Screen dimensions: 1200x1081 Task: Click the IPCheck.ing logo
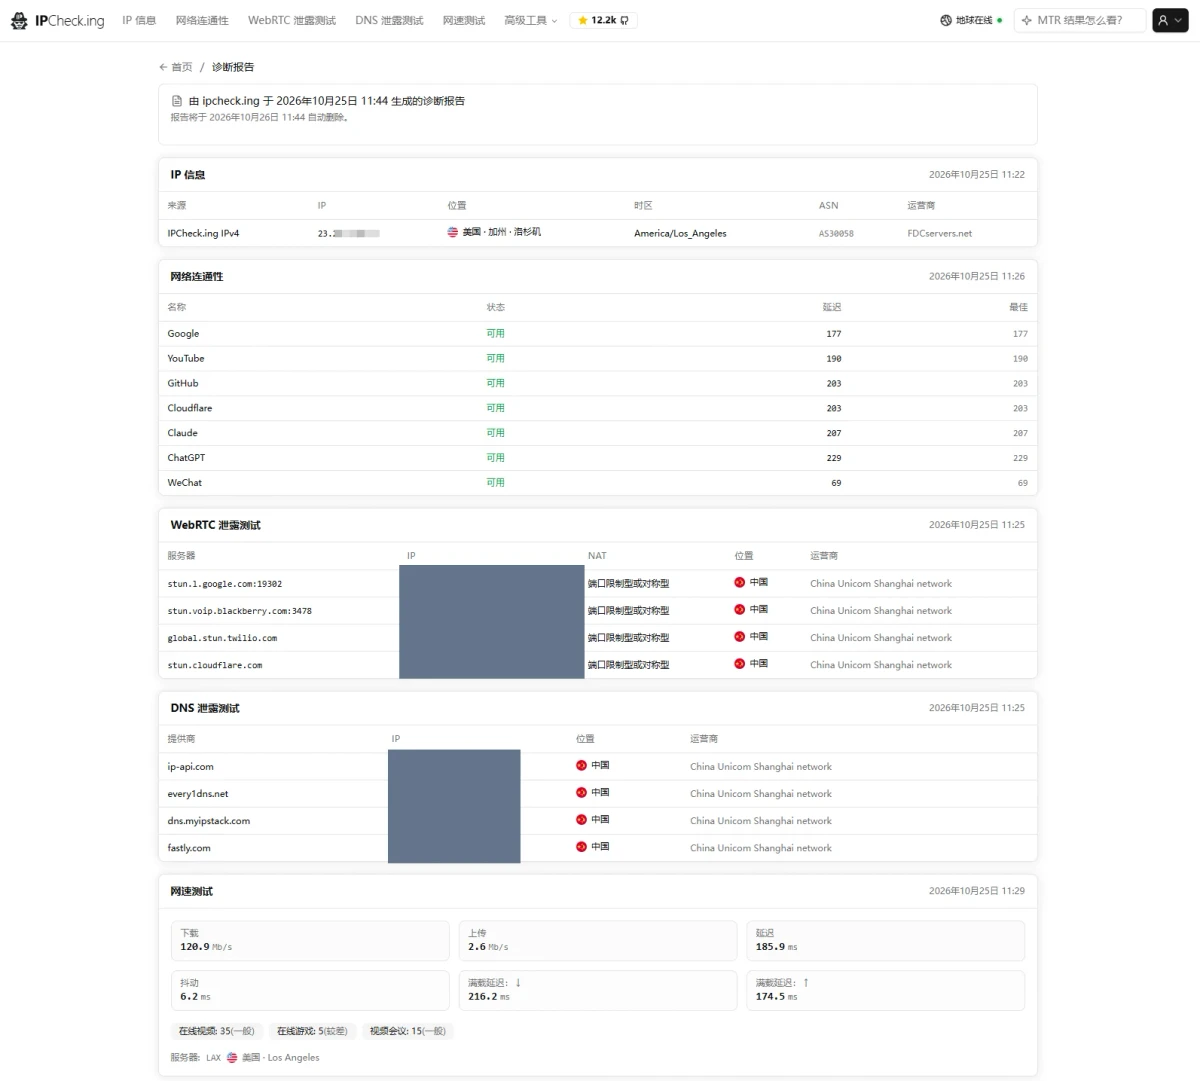pos(57,20)
